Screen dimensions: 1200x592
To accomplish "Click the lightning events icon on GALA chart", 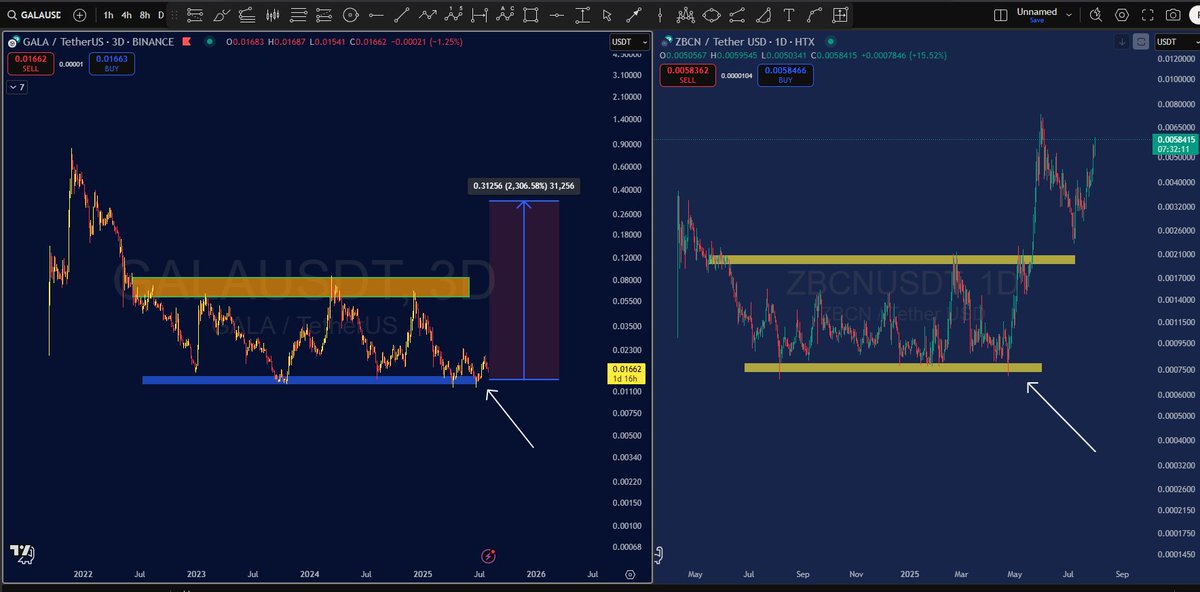I will coord(488,556).
